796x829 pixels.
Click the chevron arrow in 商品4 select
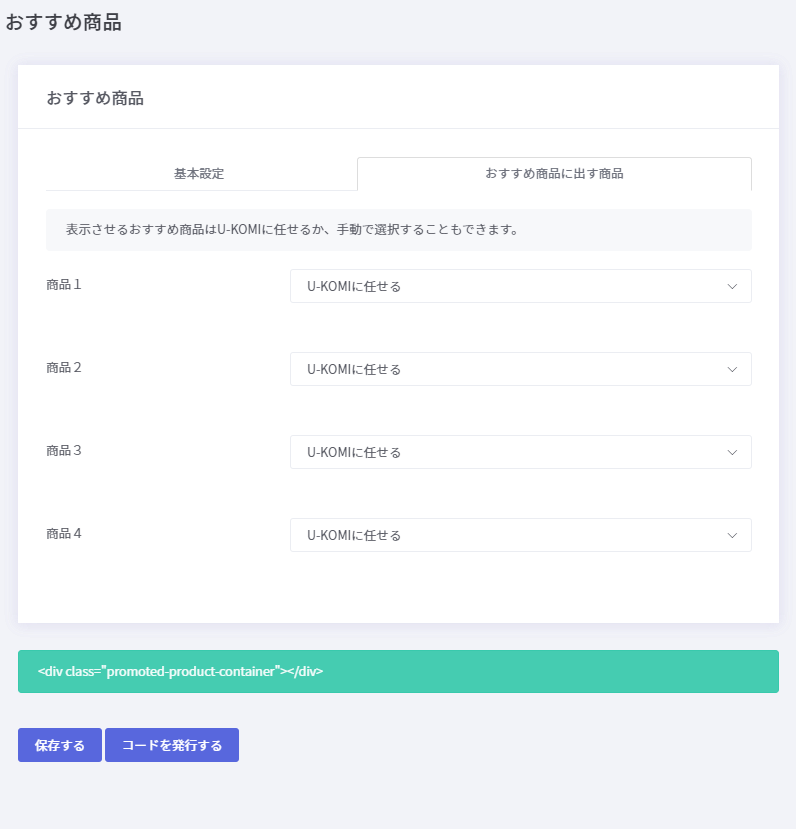(732, 536)
